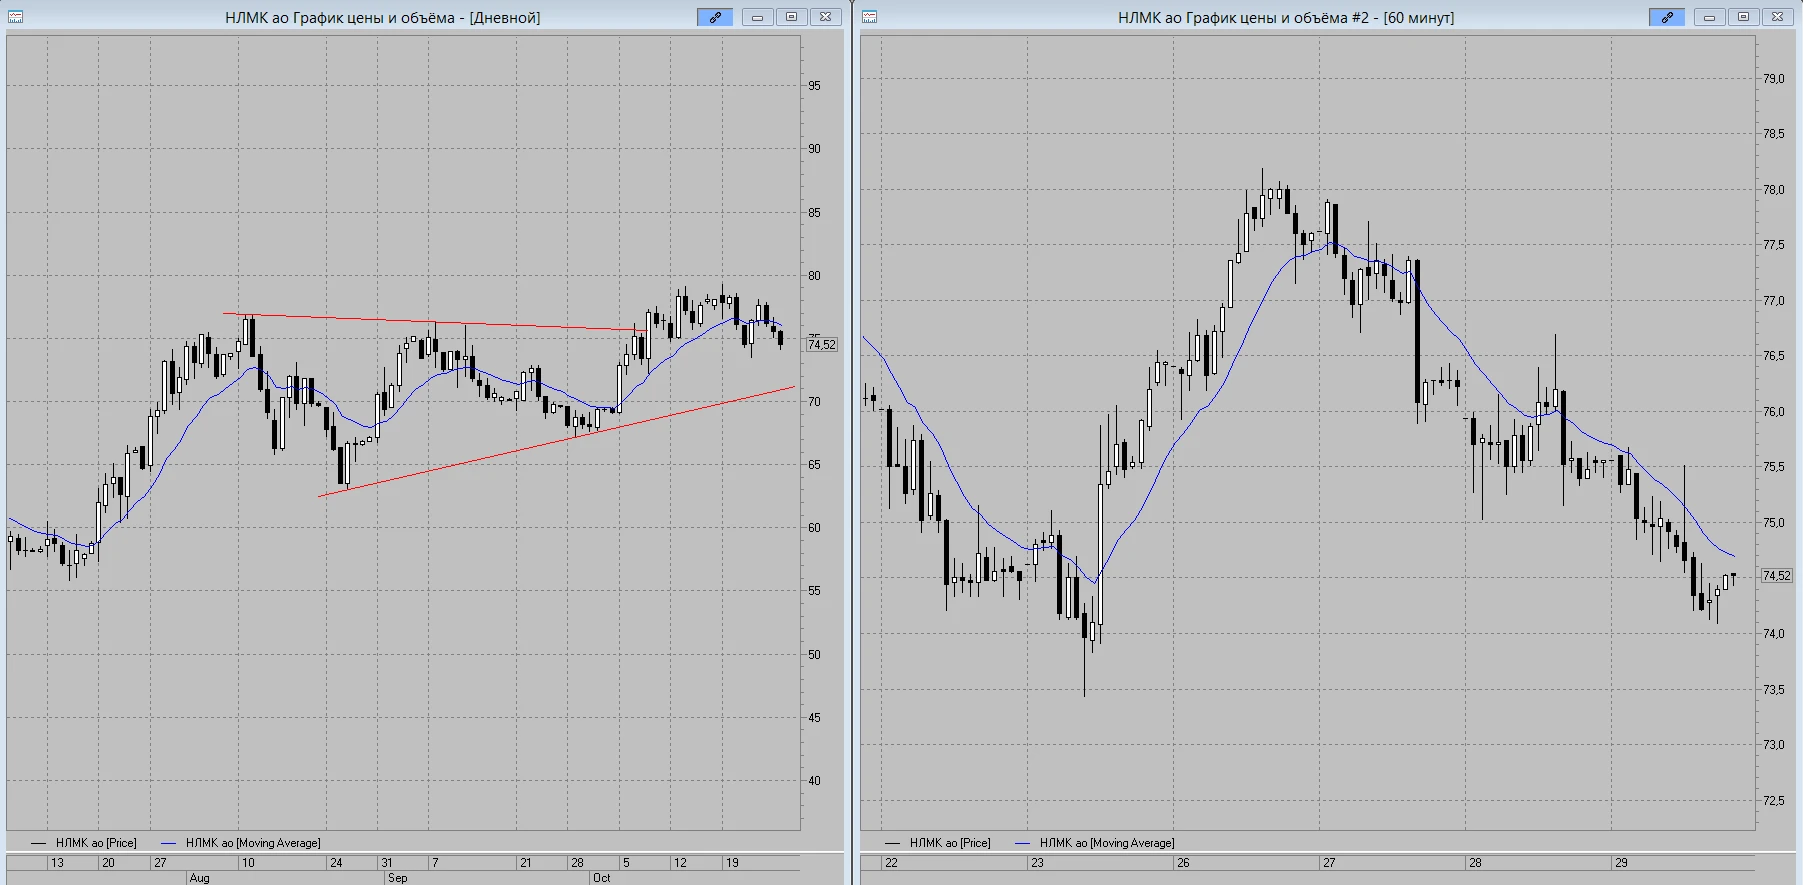Click the 72,5 price label on the 60-minute axis
Viewport: 1803px width, 885px height.
point(1773,801)
